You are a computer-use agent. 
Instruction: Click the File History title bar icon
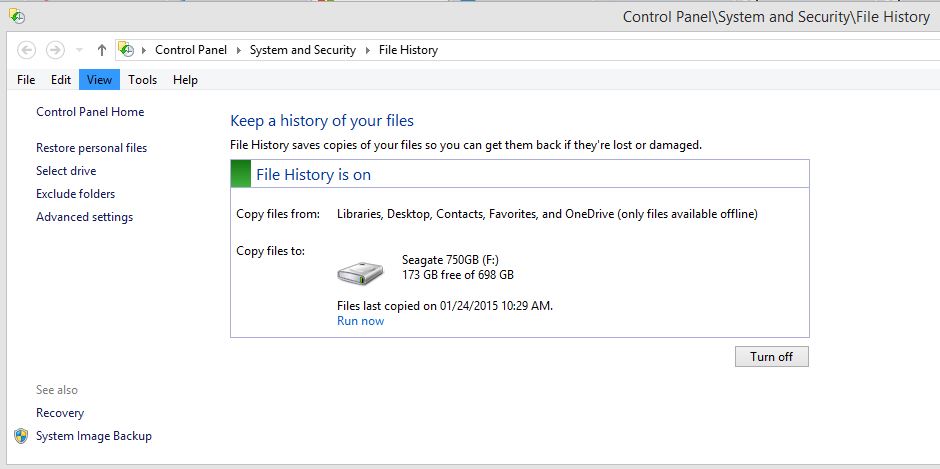(x=17, y=17)
